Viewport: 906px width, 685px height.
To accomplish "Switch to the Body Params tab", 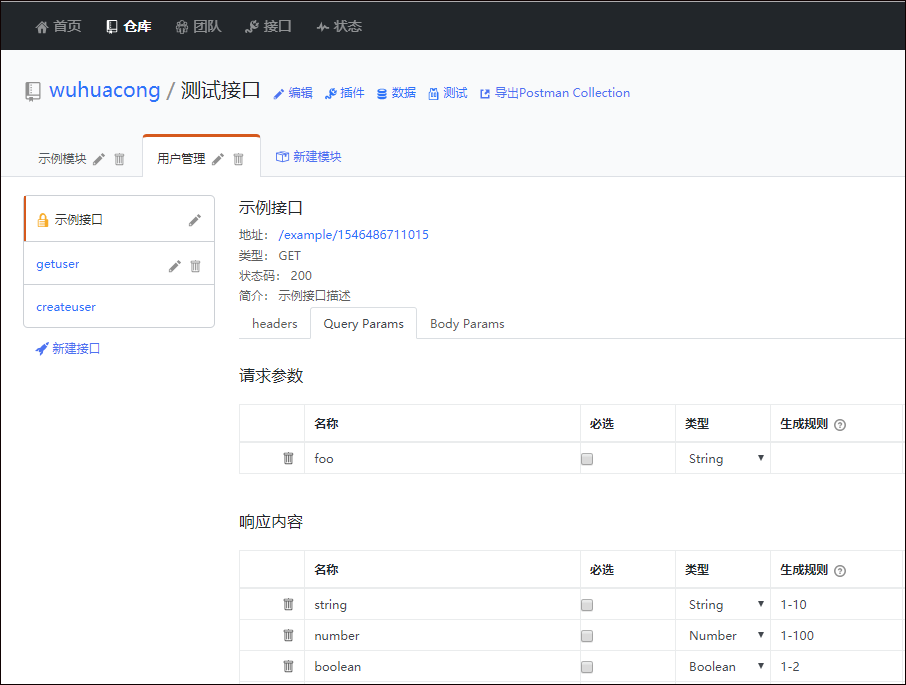I will (467, 324).
